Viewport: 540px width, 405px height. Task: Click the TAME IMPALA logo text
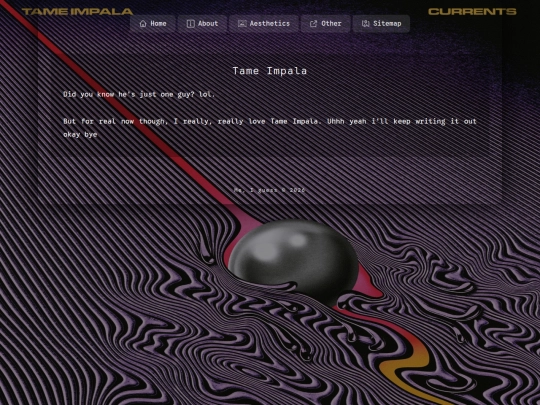click(77, 12)
